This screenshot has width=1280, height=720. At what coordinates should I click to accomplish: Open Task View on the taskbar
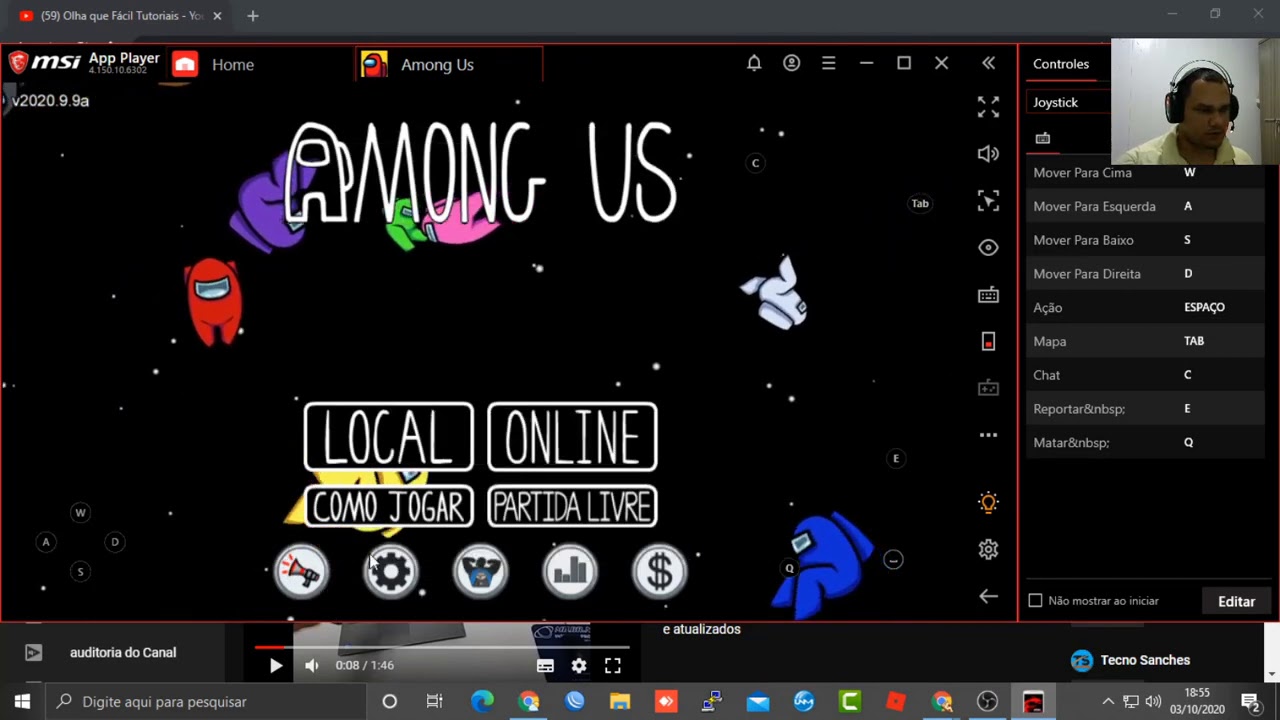434,702
